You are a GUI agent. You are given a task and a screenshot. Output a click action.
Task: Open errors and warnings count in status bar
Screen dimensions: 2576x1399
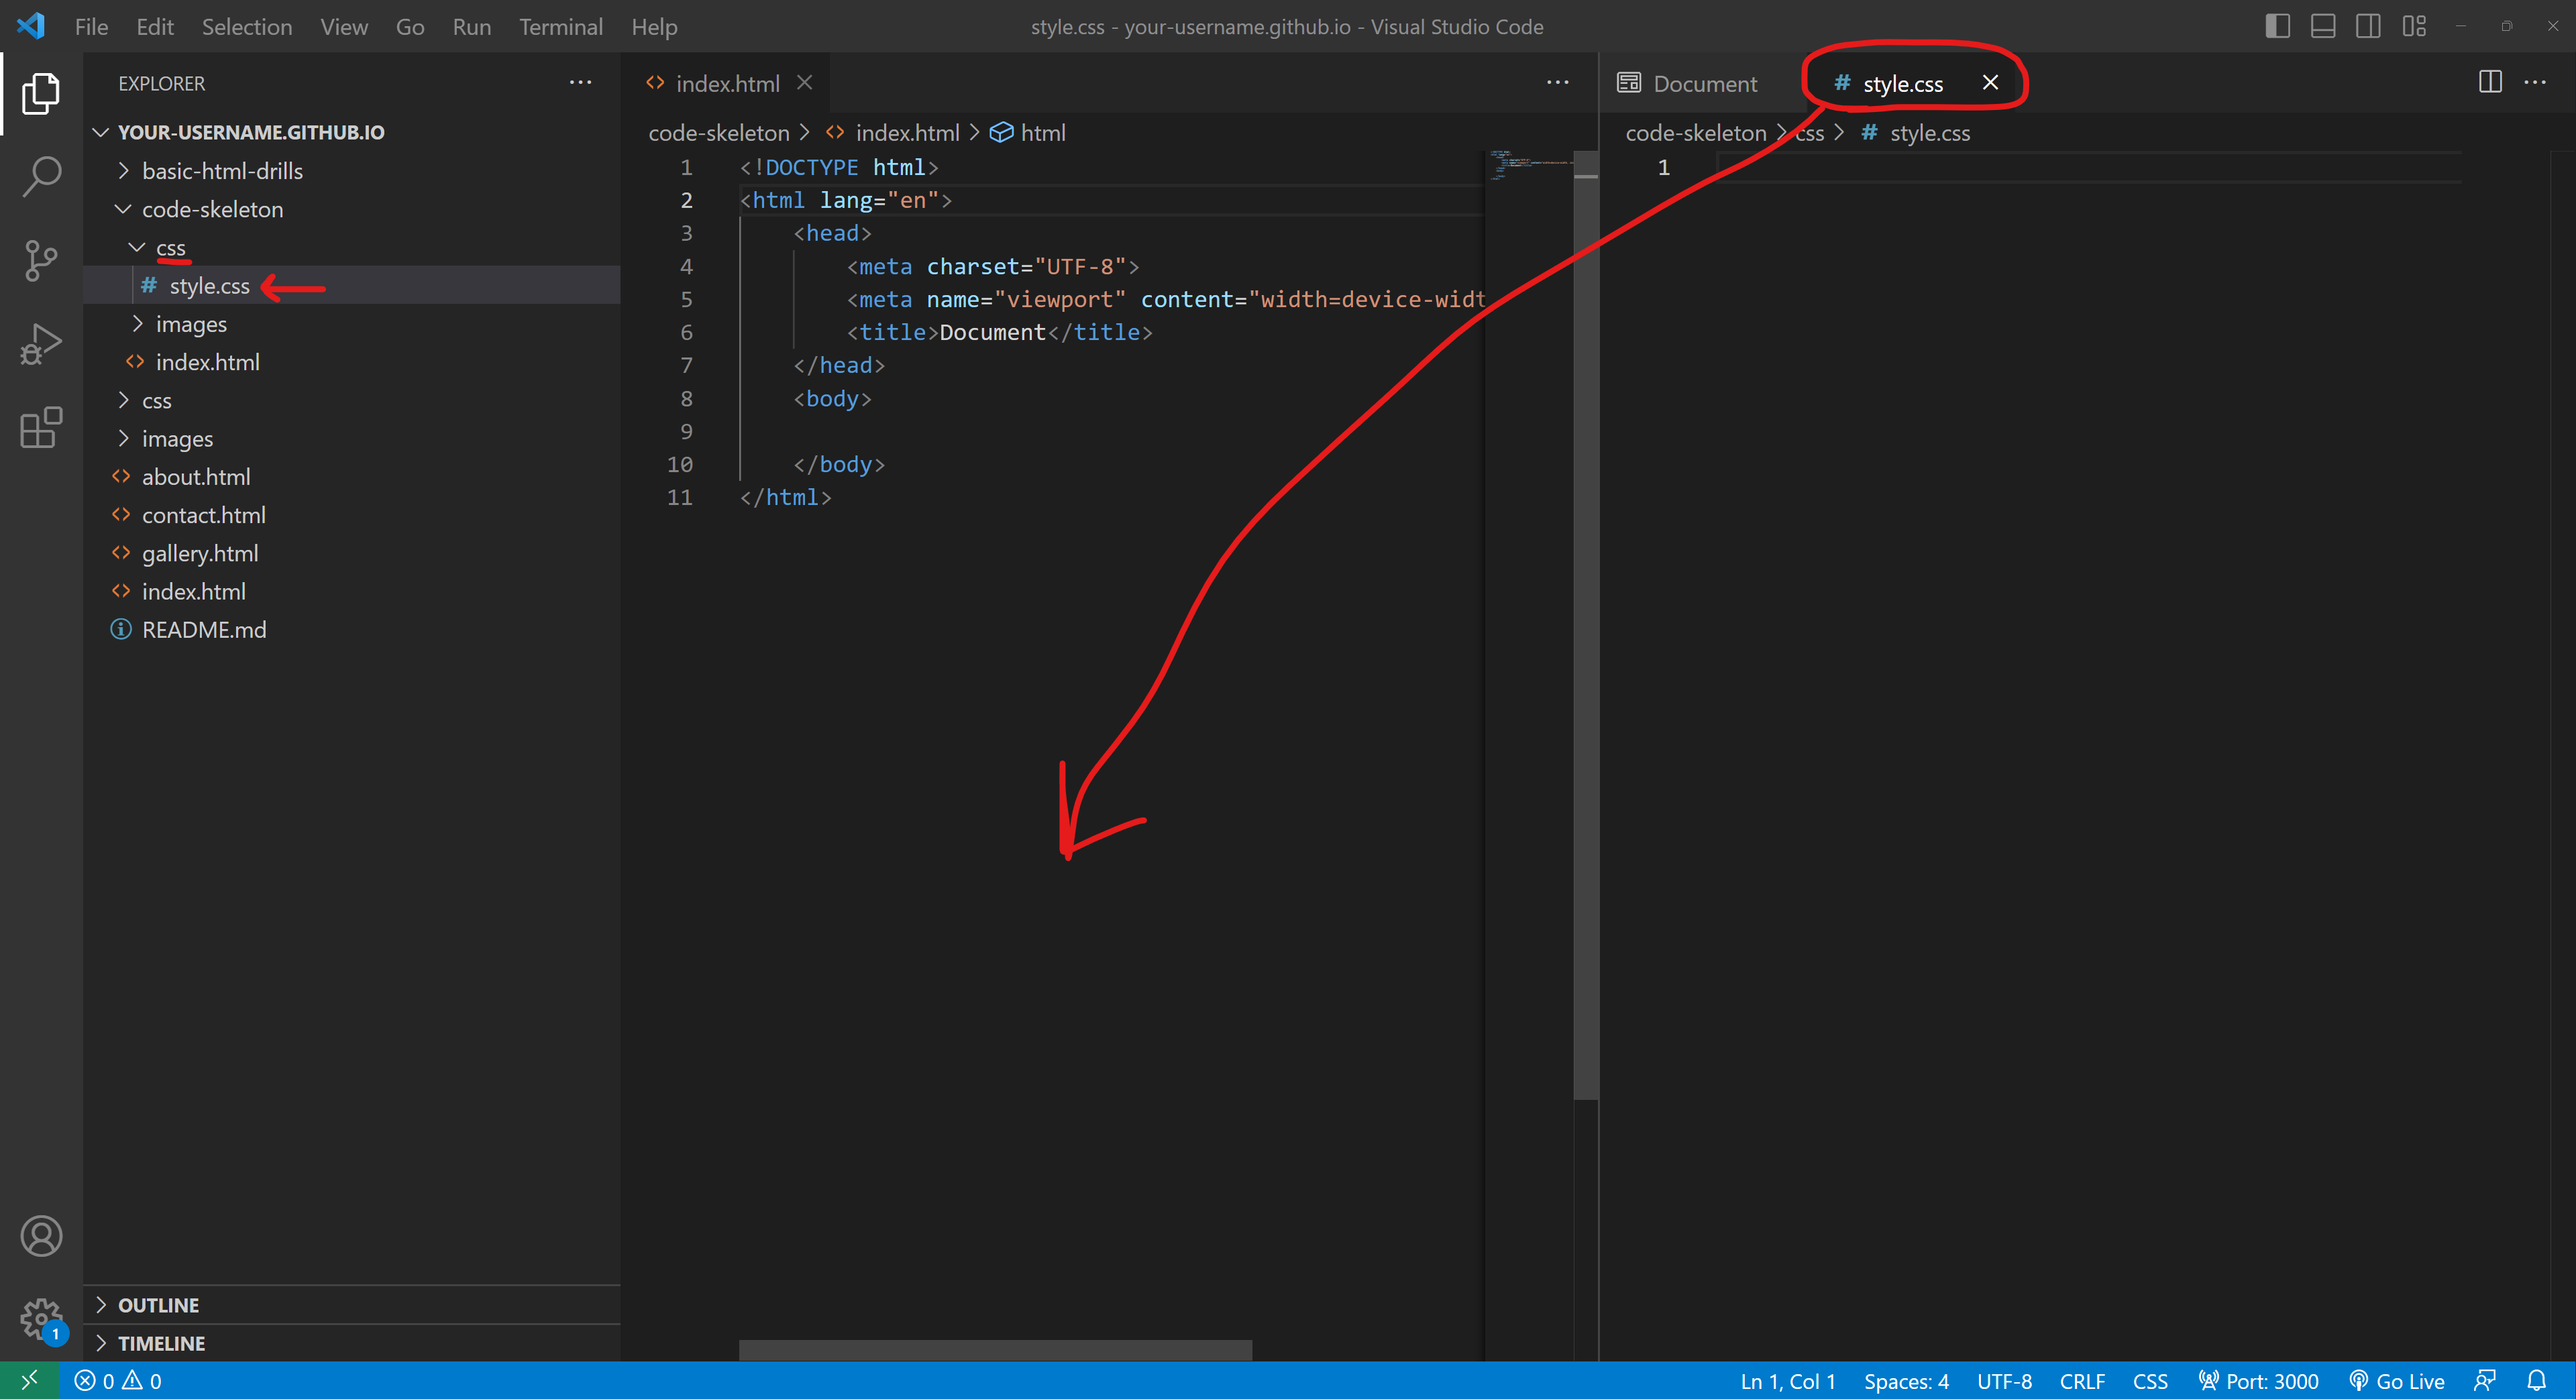tap(118, 1381)
